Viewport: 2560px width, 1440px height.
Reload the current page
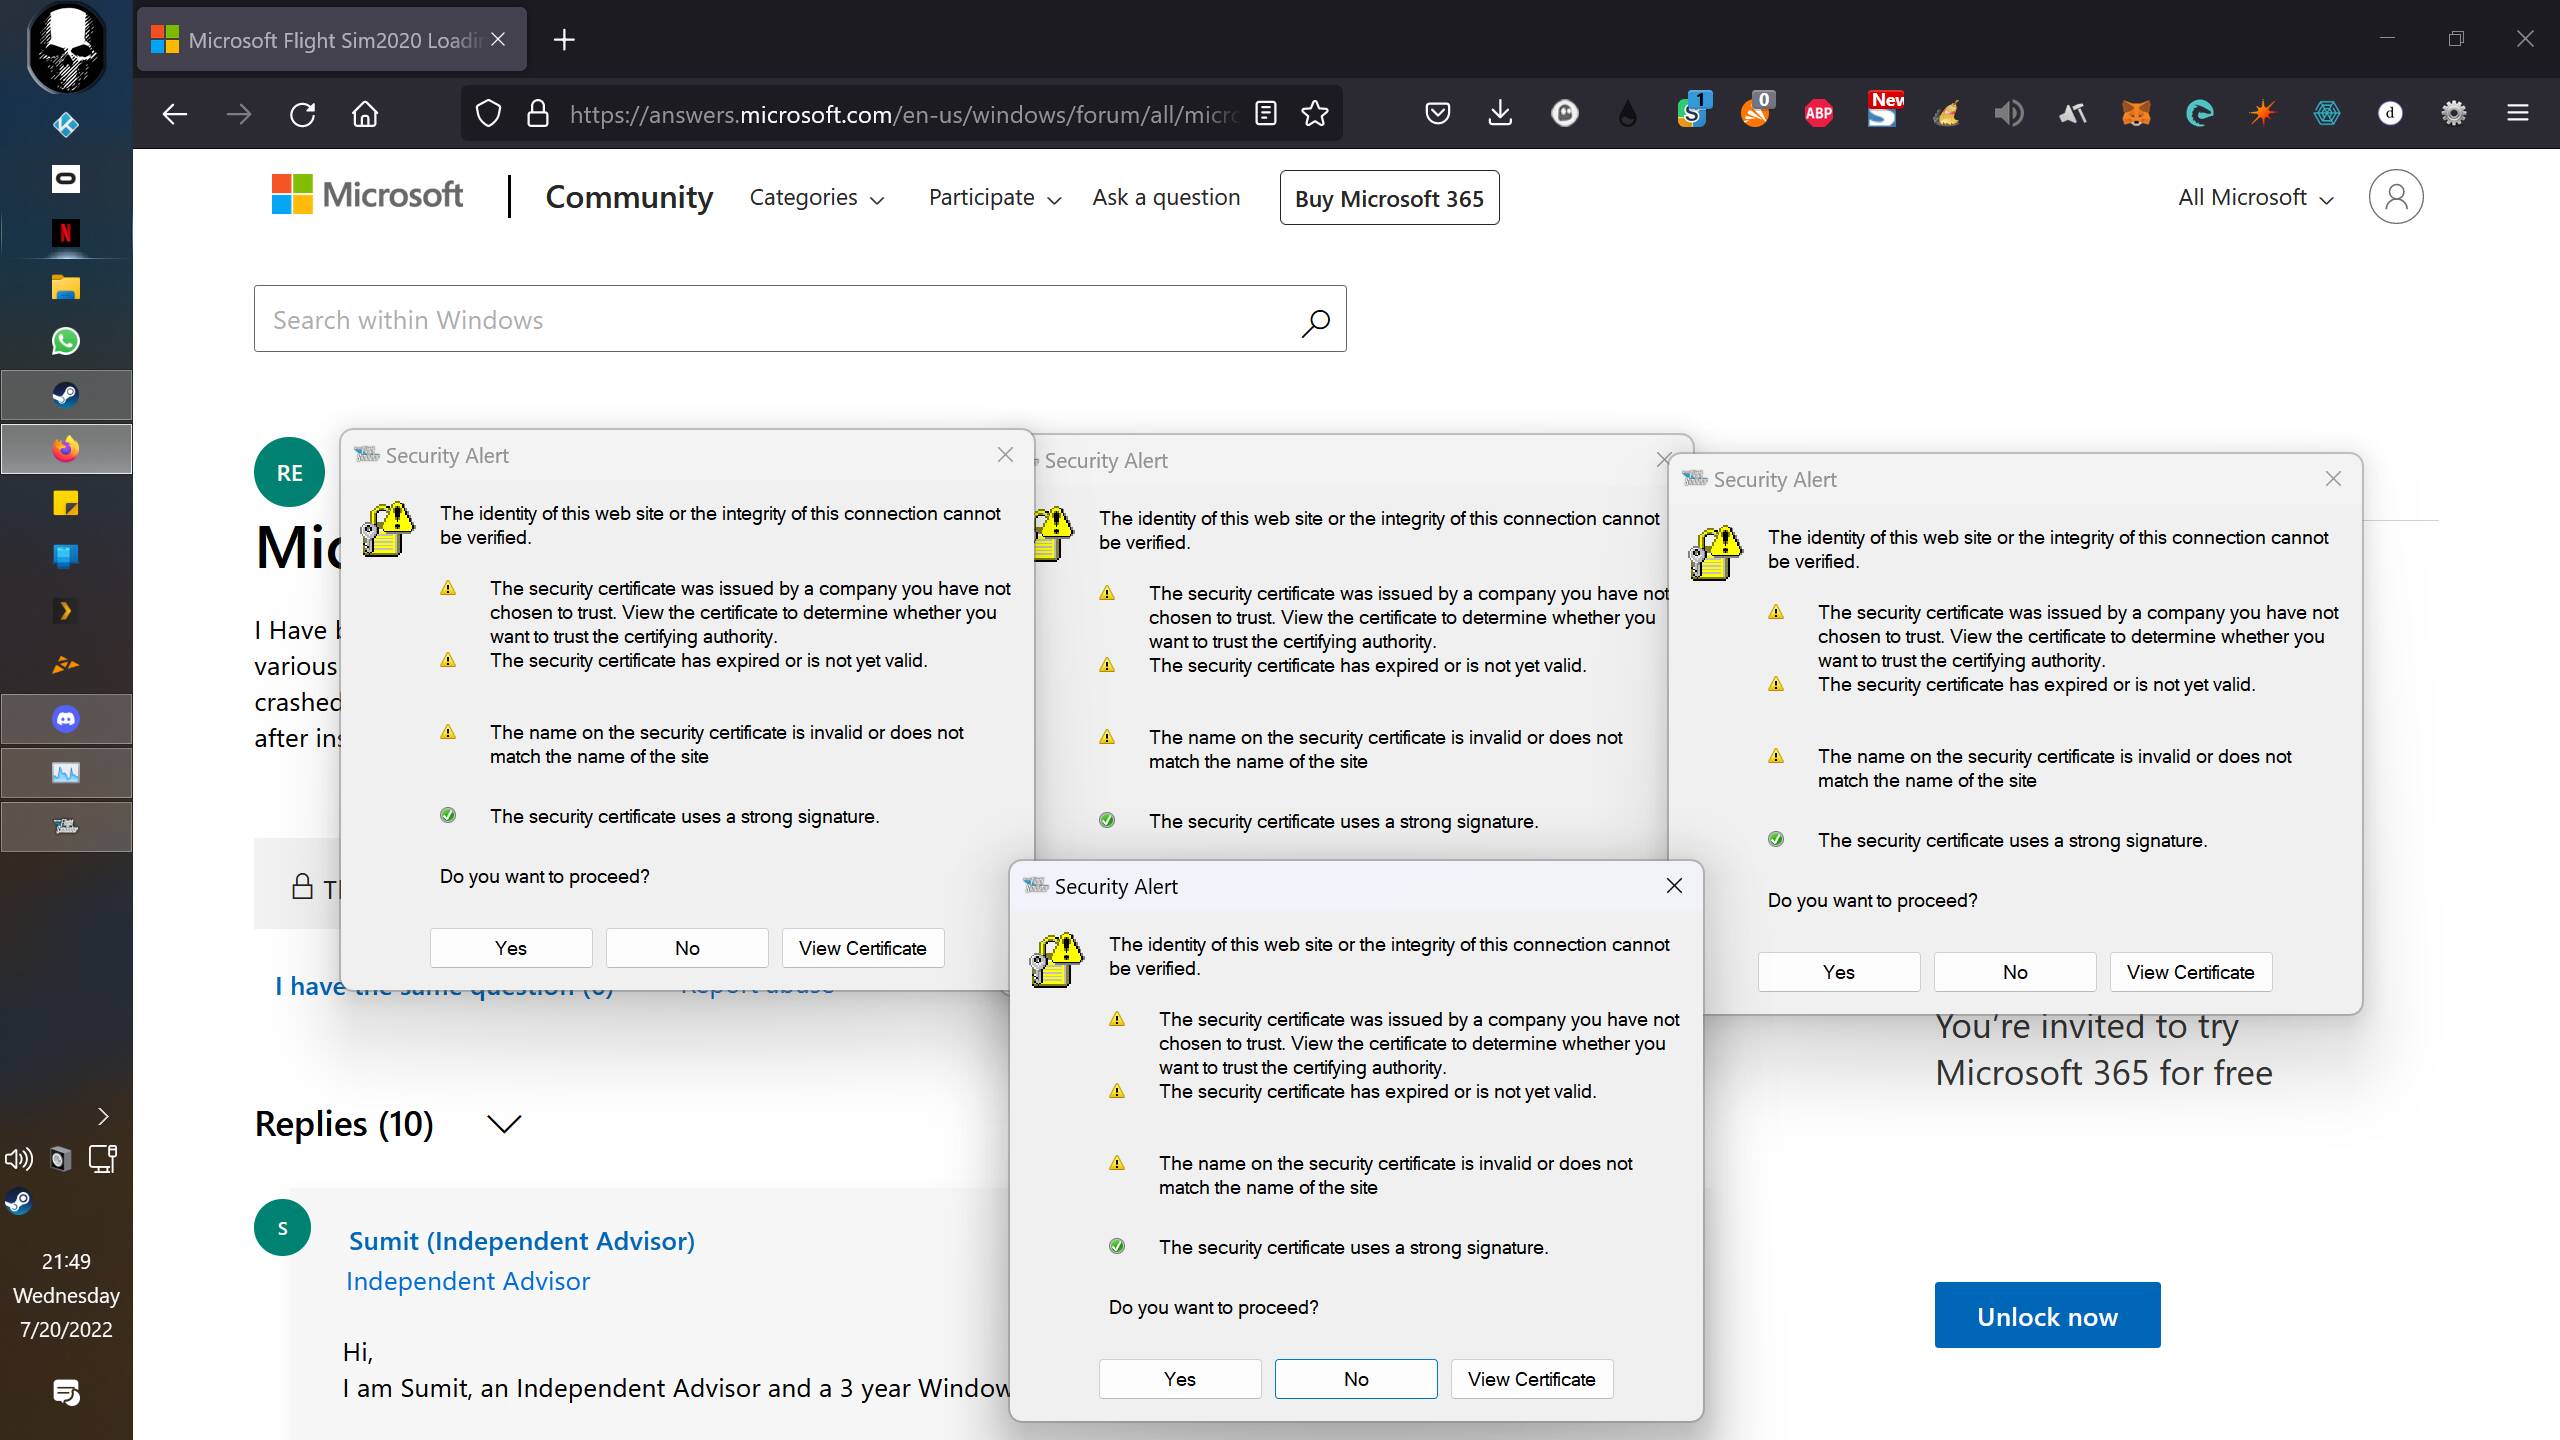302,114
